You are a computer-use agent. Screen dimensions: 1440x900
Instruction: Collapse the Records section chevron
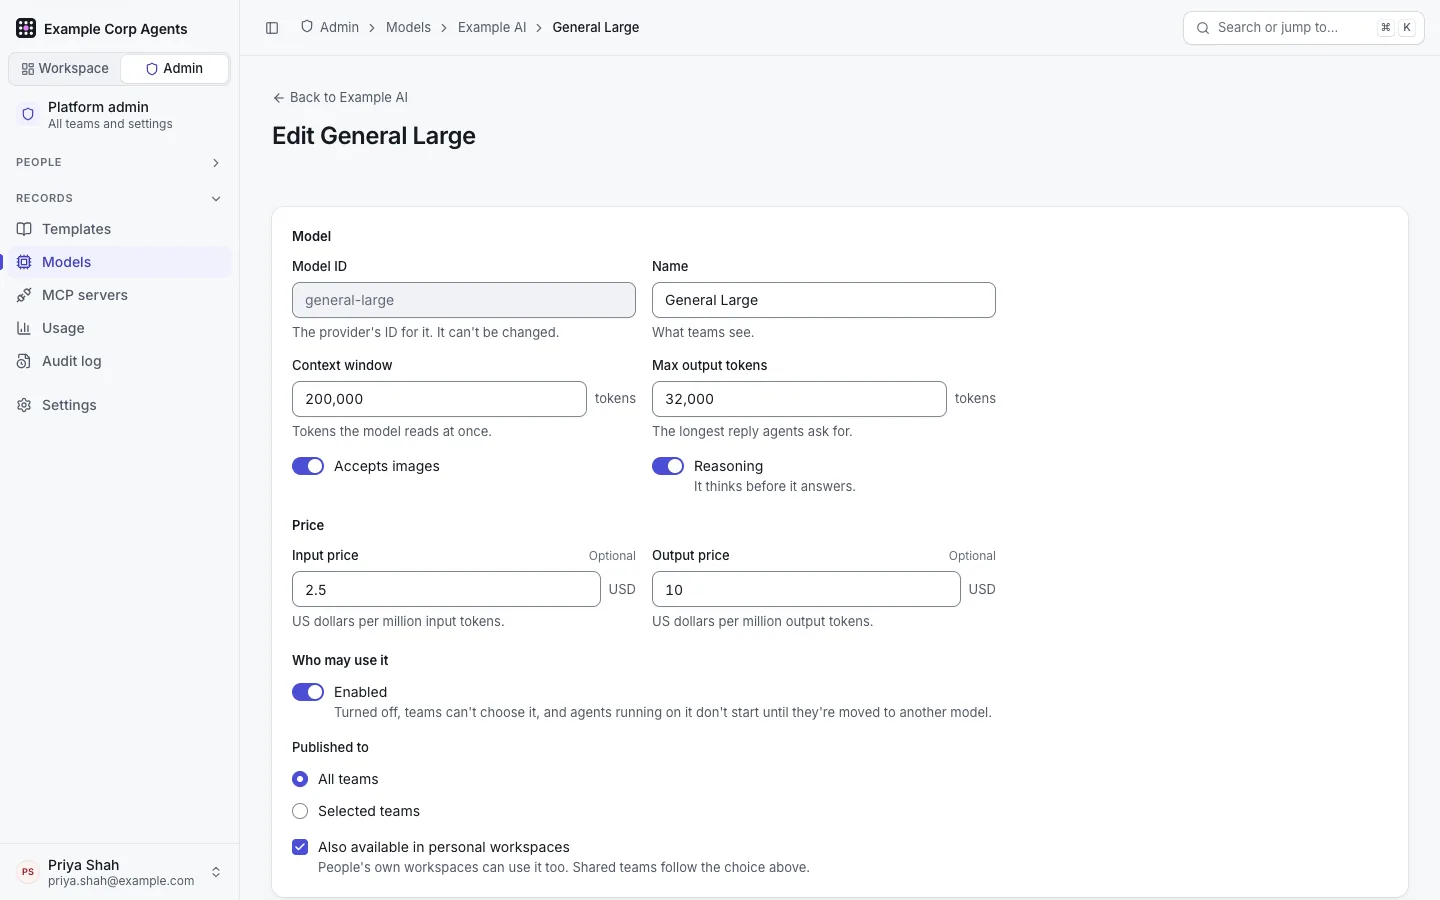(216, 199)
